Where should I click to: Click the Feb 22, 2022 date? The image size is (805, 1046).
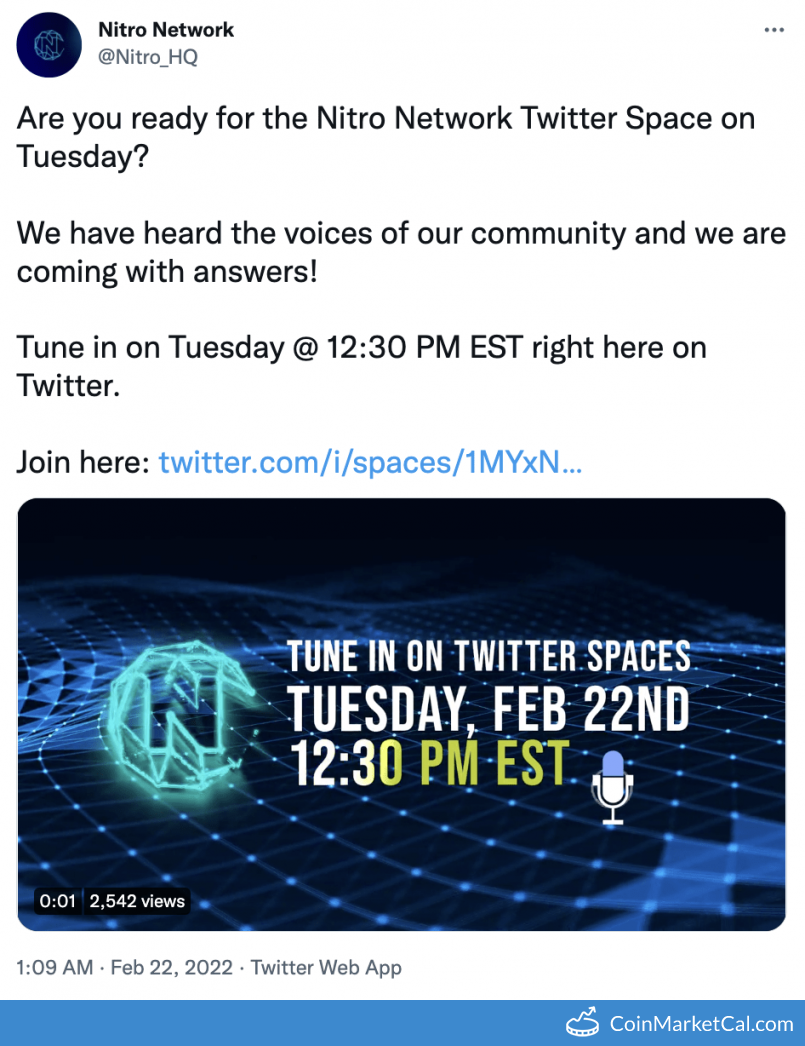171,967
